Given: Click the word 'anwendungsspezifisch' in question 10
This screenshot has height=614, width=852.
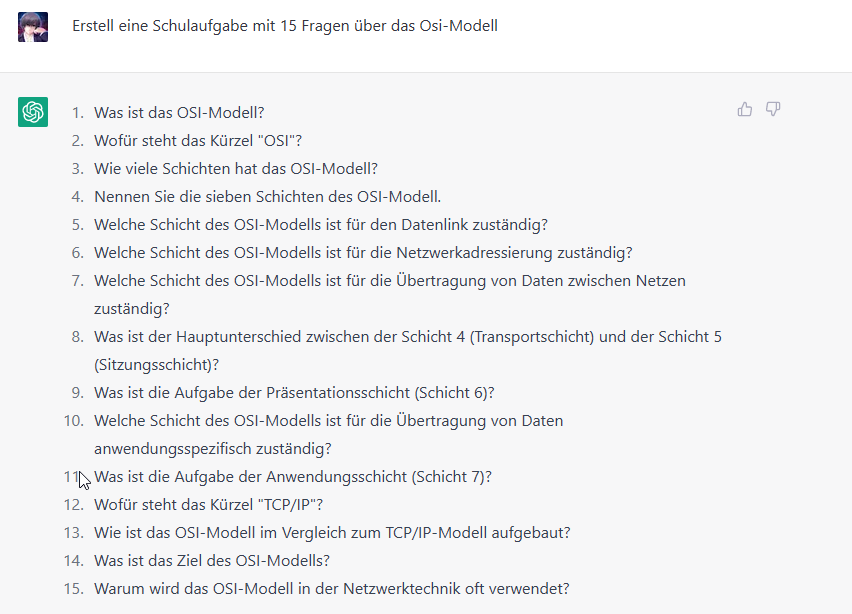Looking at the screenshot, I should click(165, 449).
